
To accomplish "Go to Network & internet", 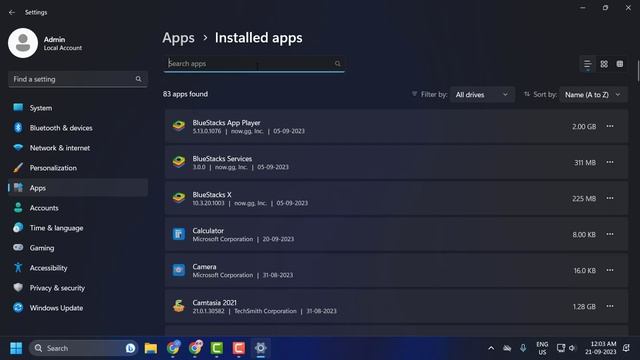I will [x=78, y=148].
